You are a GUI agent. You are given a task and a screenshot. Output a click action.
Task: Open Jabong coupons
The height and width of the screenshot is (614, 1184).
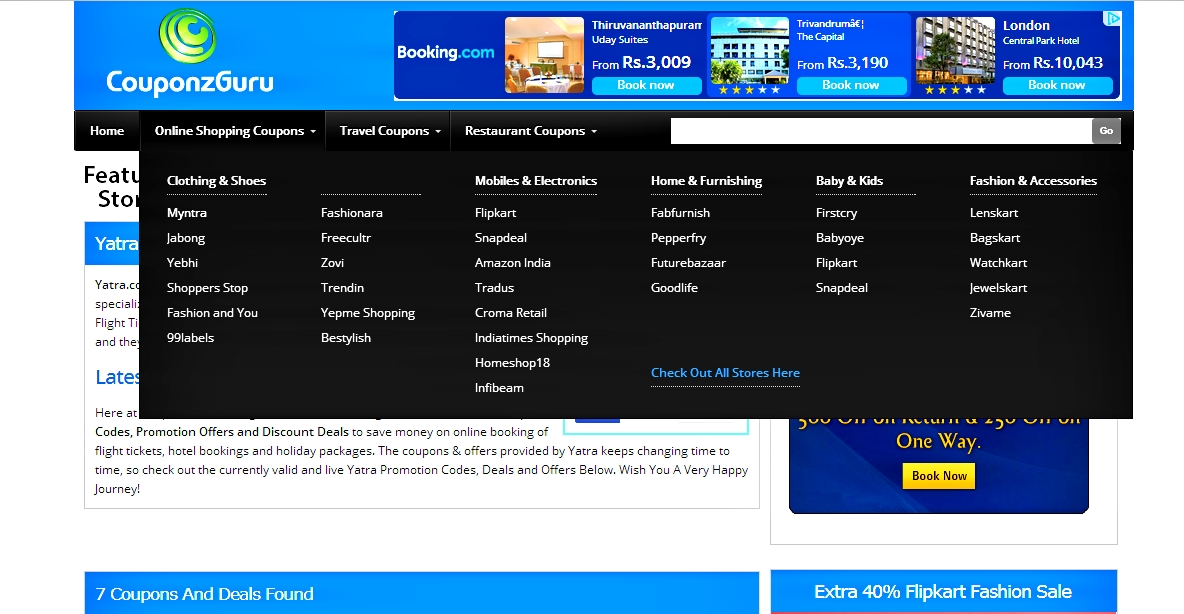coord(186,238)
